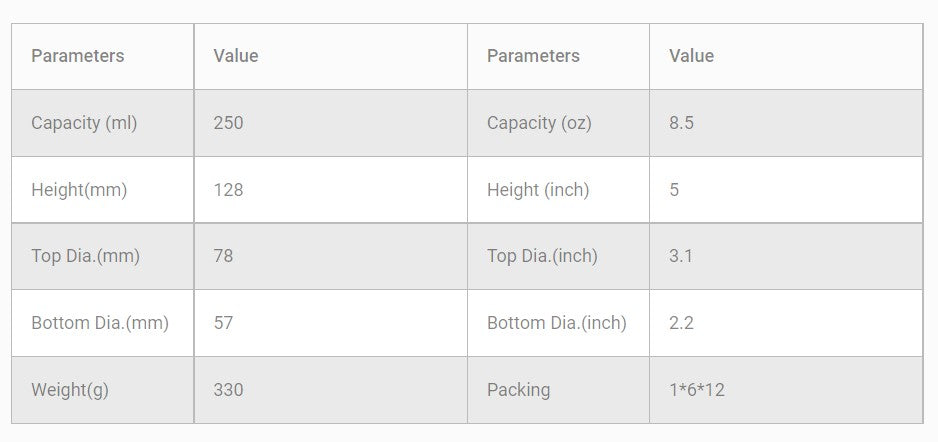Viewport: 938px width, 442px height.
Task: Click the Capacity (oz) label cell
Action: click(x=539, y=123)
